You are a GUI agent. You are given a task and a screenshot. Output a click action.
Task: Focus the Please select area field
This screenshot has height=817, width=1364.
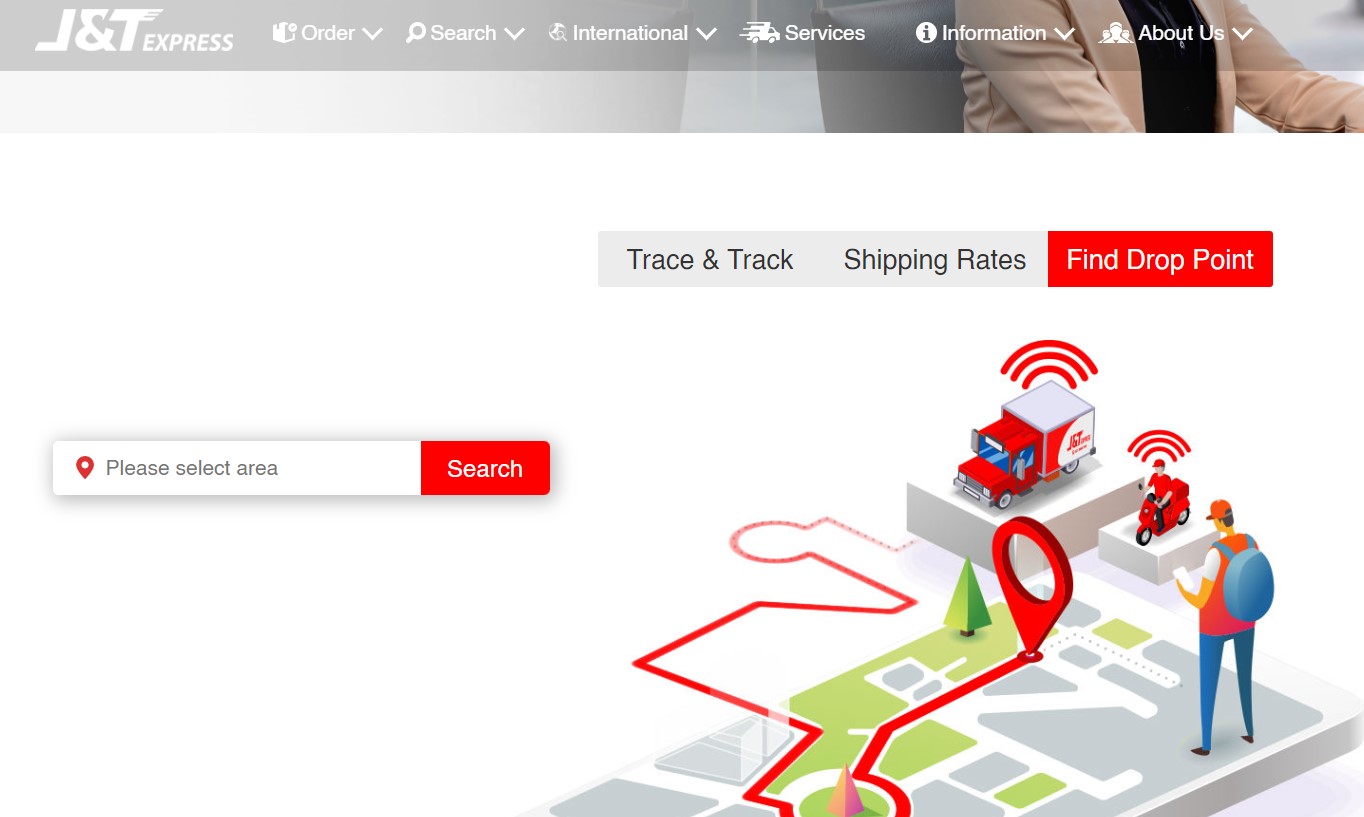tap(237, 468)
